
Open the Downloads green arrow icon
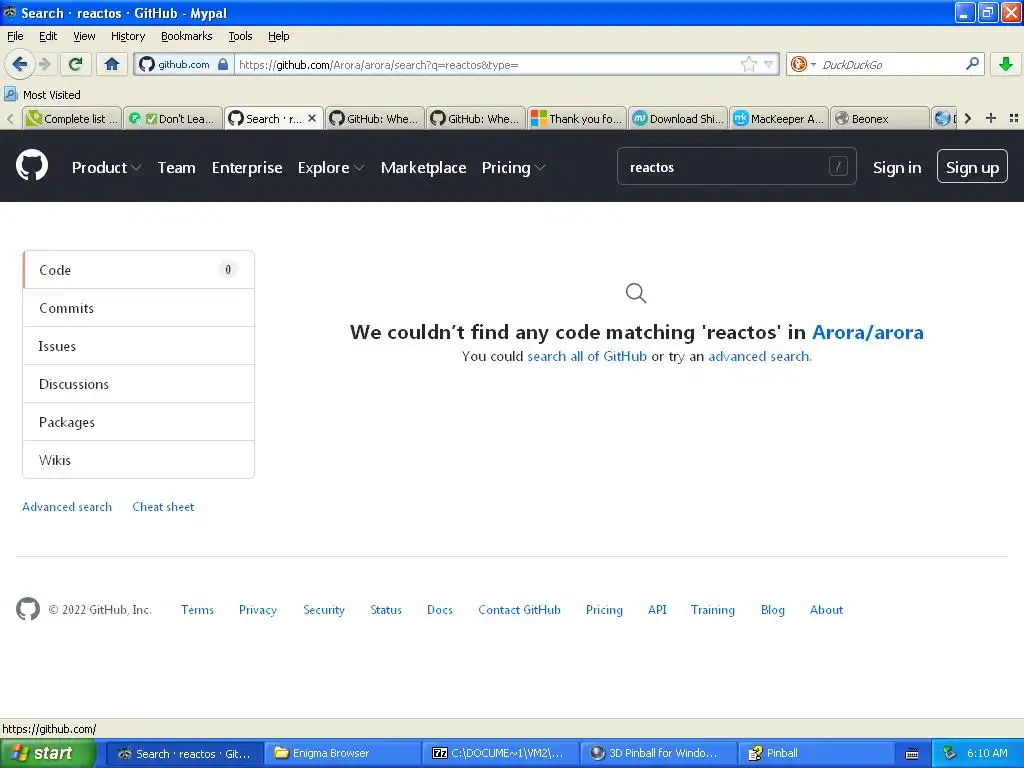[x=1006, y=64]
